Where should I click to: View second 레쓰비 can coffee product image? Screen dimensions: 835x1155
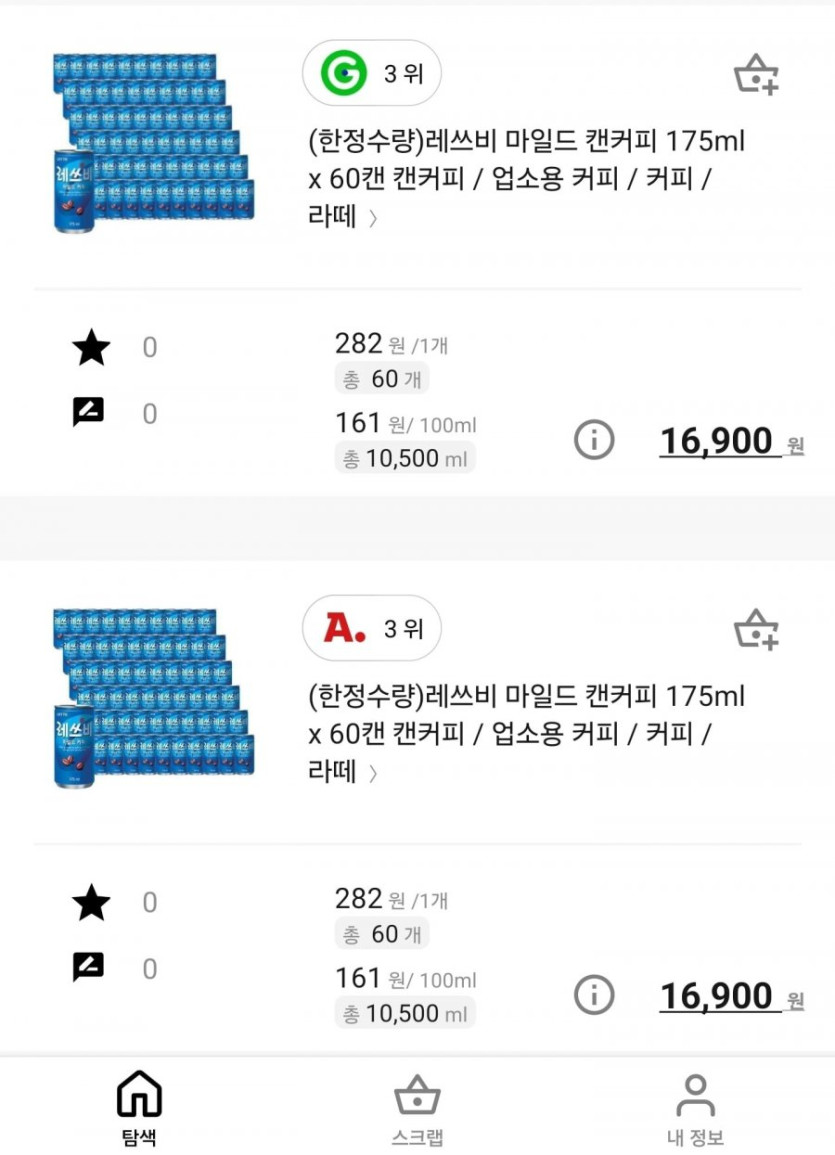152,697
